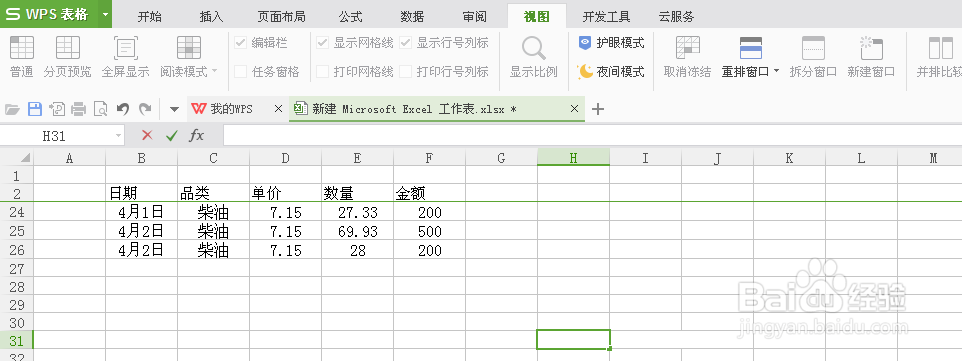962x361 pixels.
Task: Switch to Normal (普通) view
Action: (x=22, y=56)
